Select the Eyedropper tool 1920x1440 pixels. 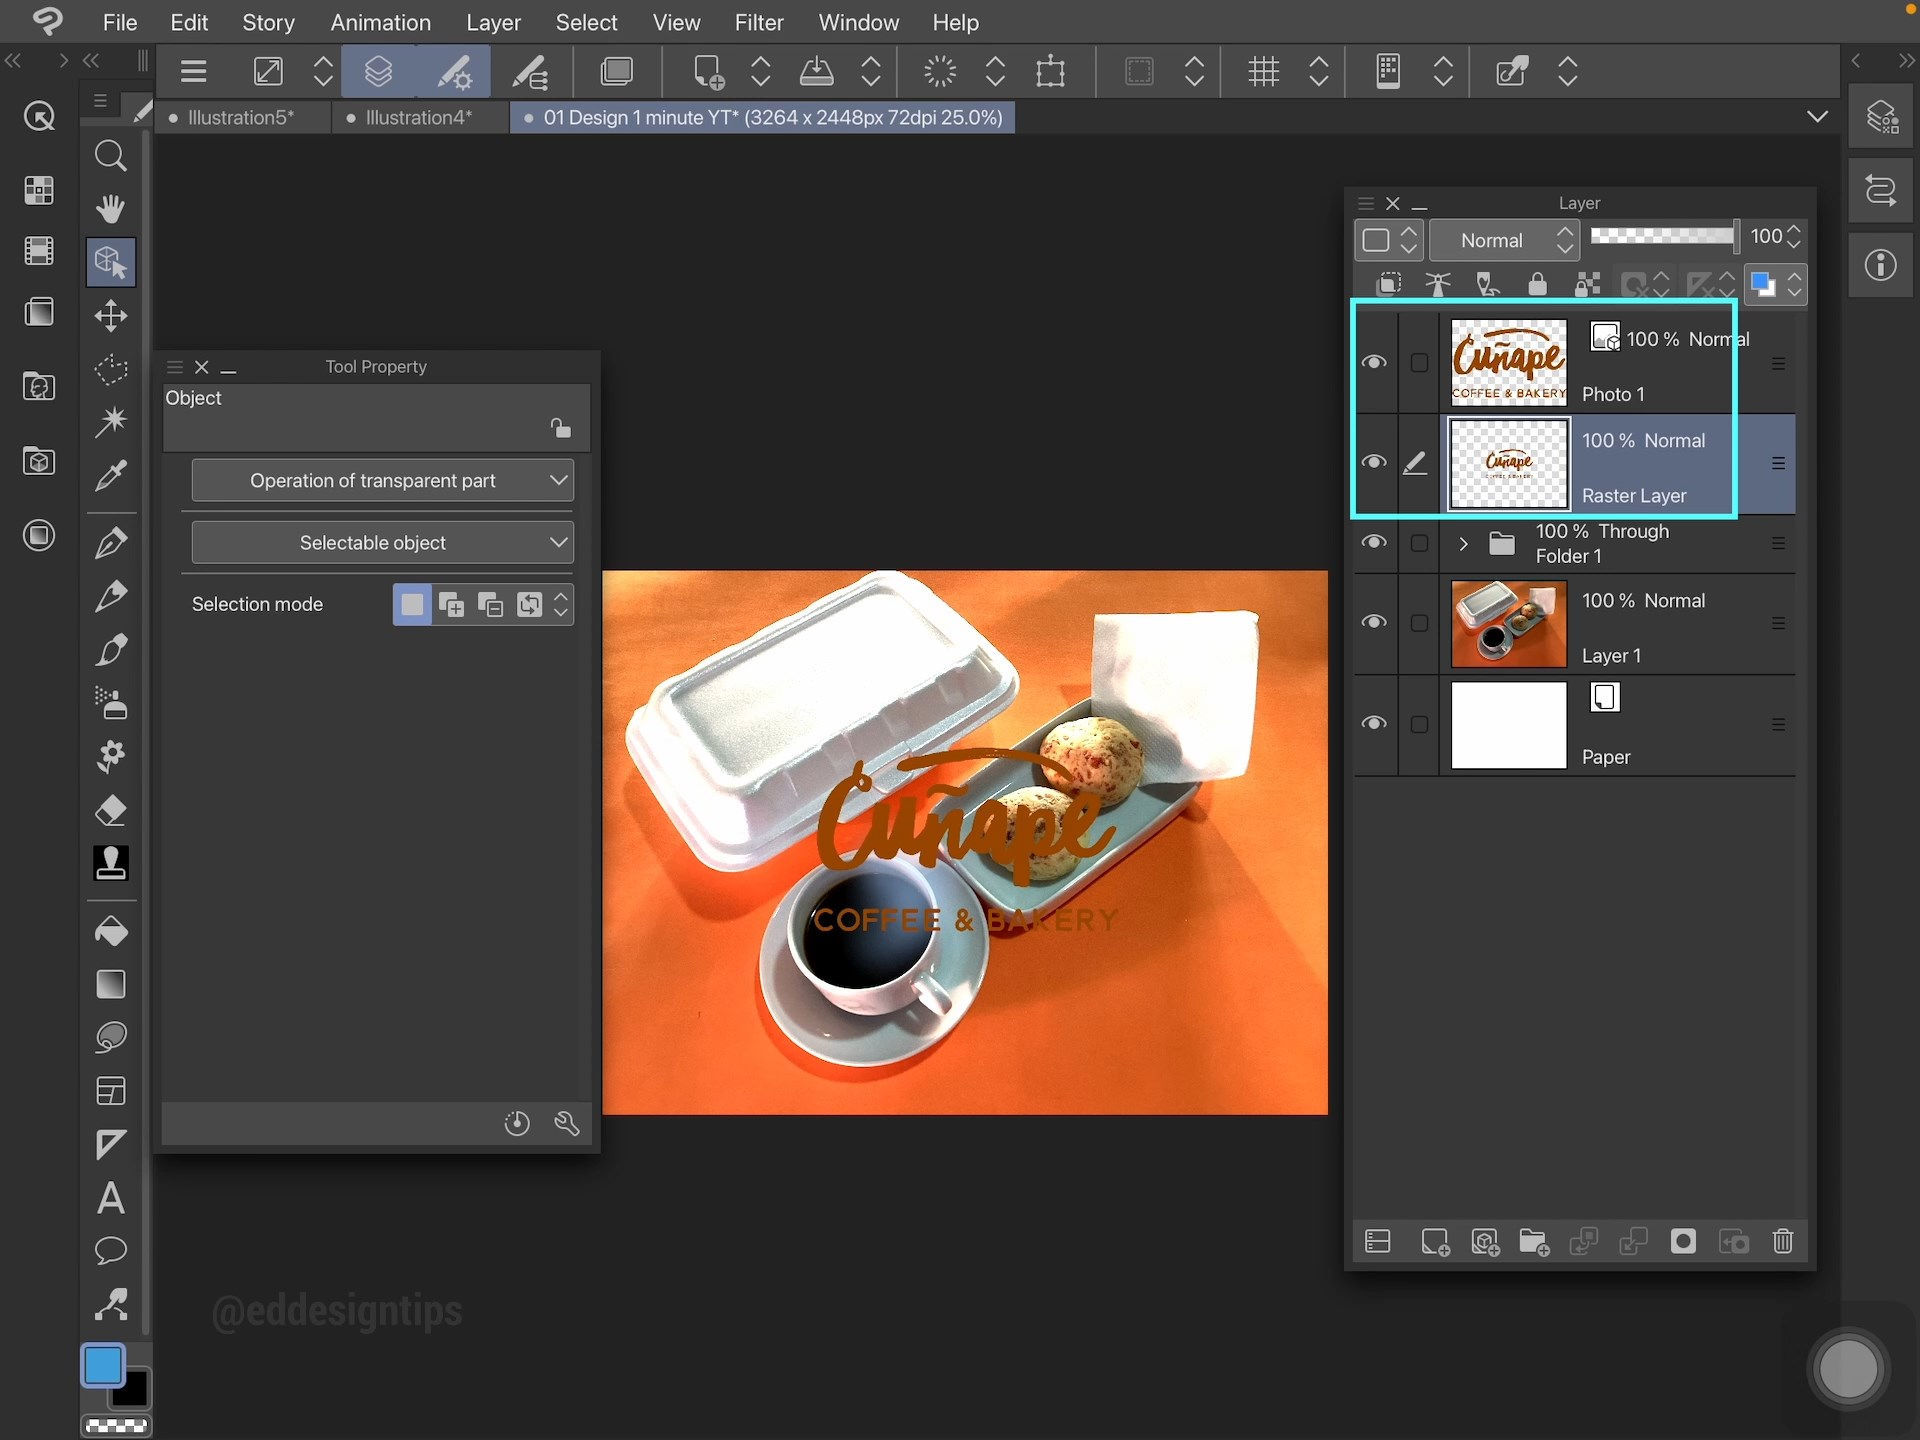point(110,474)
